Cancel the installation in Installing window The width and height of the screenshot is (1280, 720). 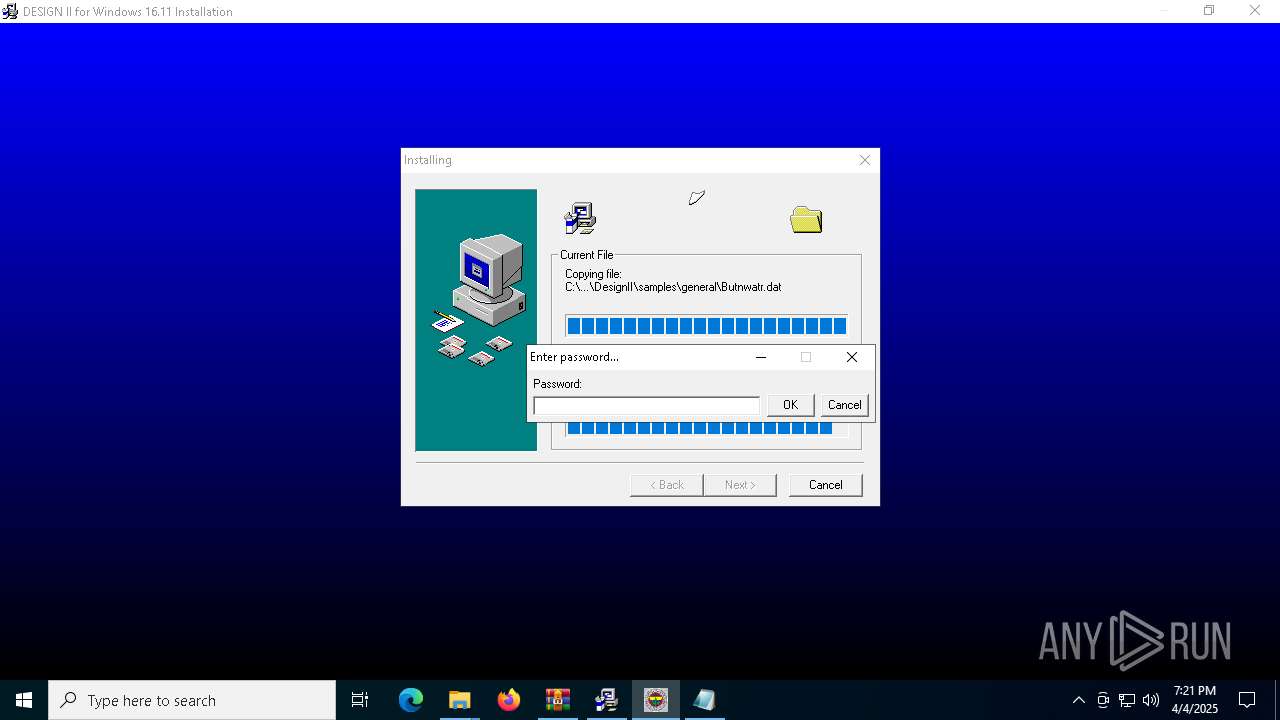(x=825, y=485)
